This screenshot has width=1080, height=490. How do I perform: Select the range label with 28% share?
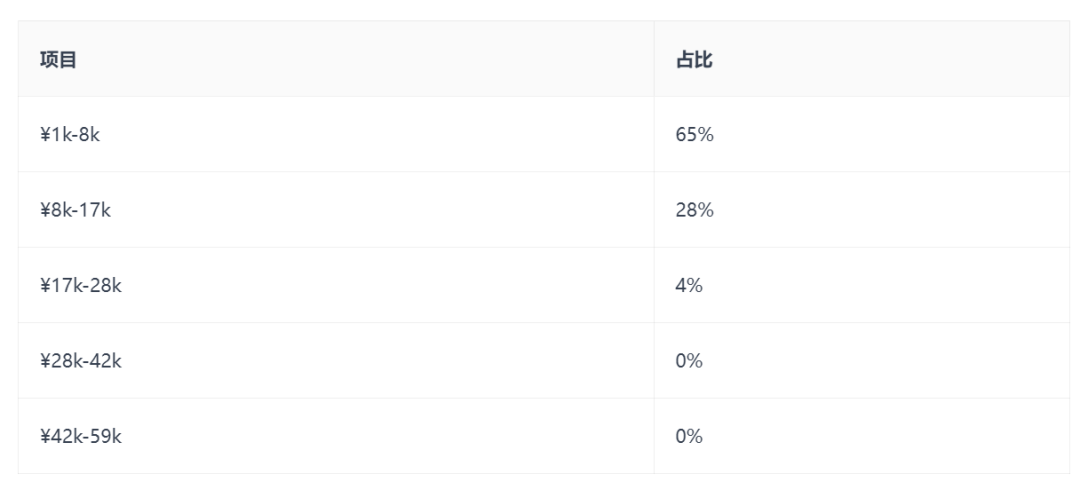tap(75, 210)
